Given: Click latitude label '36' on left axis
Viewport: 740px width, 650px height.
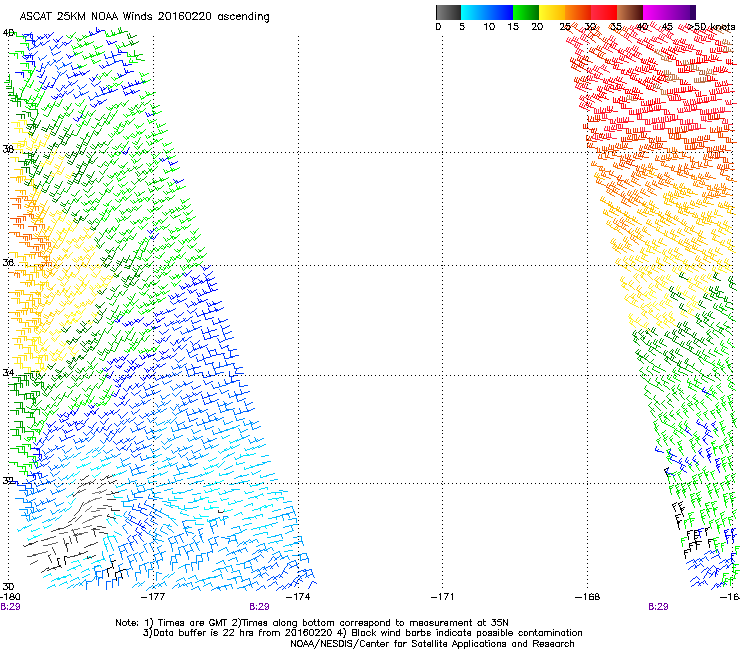Looking at the screenshot, I should point(8,262).
